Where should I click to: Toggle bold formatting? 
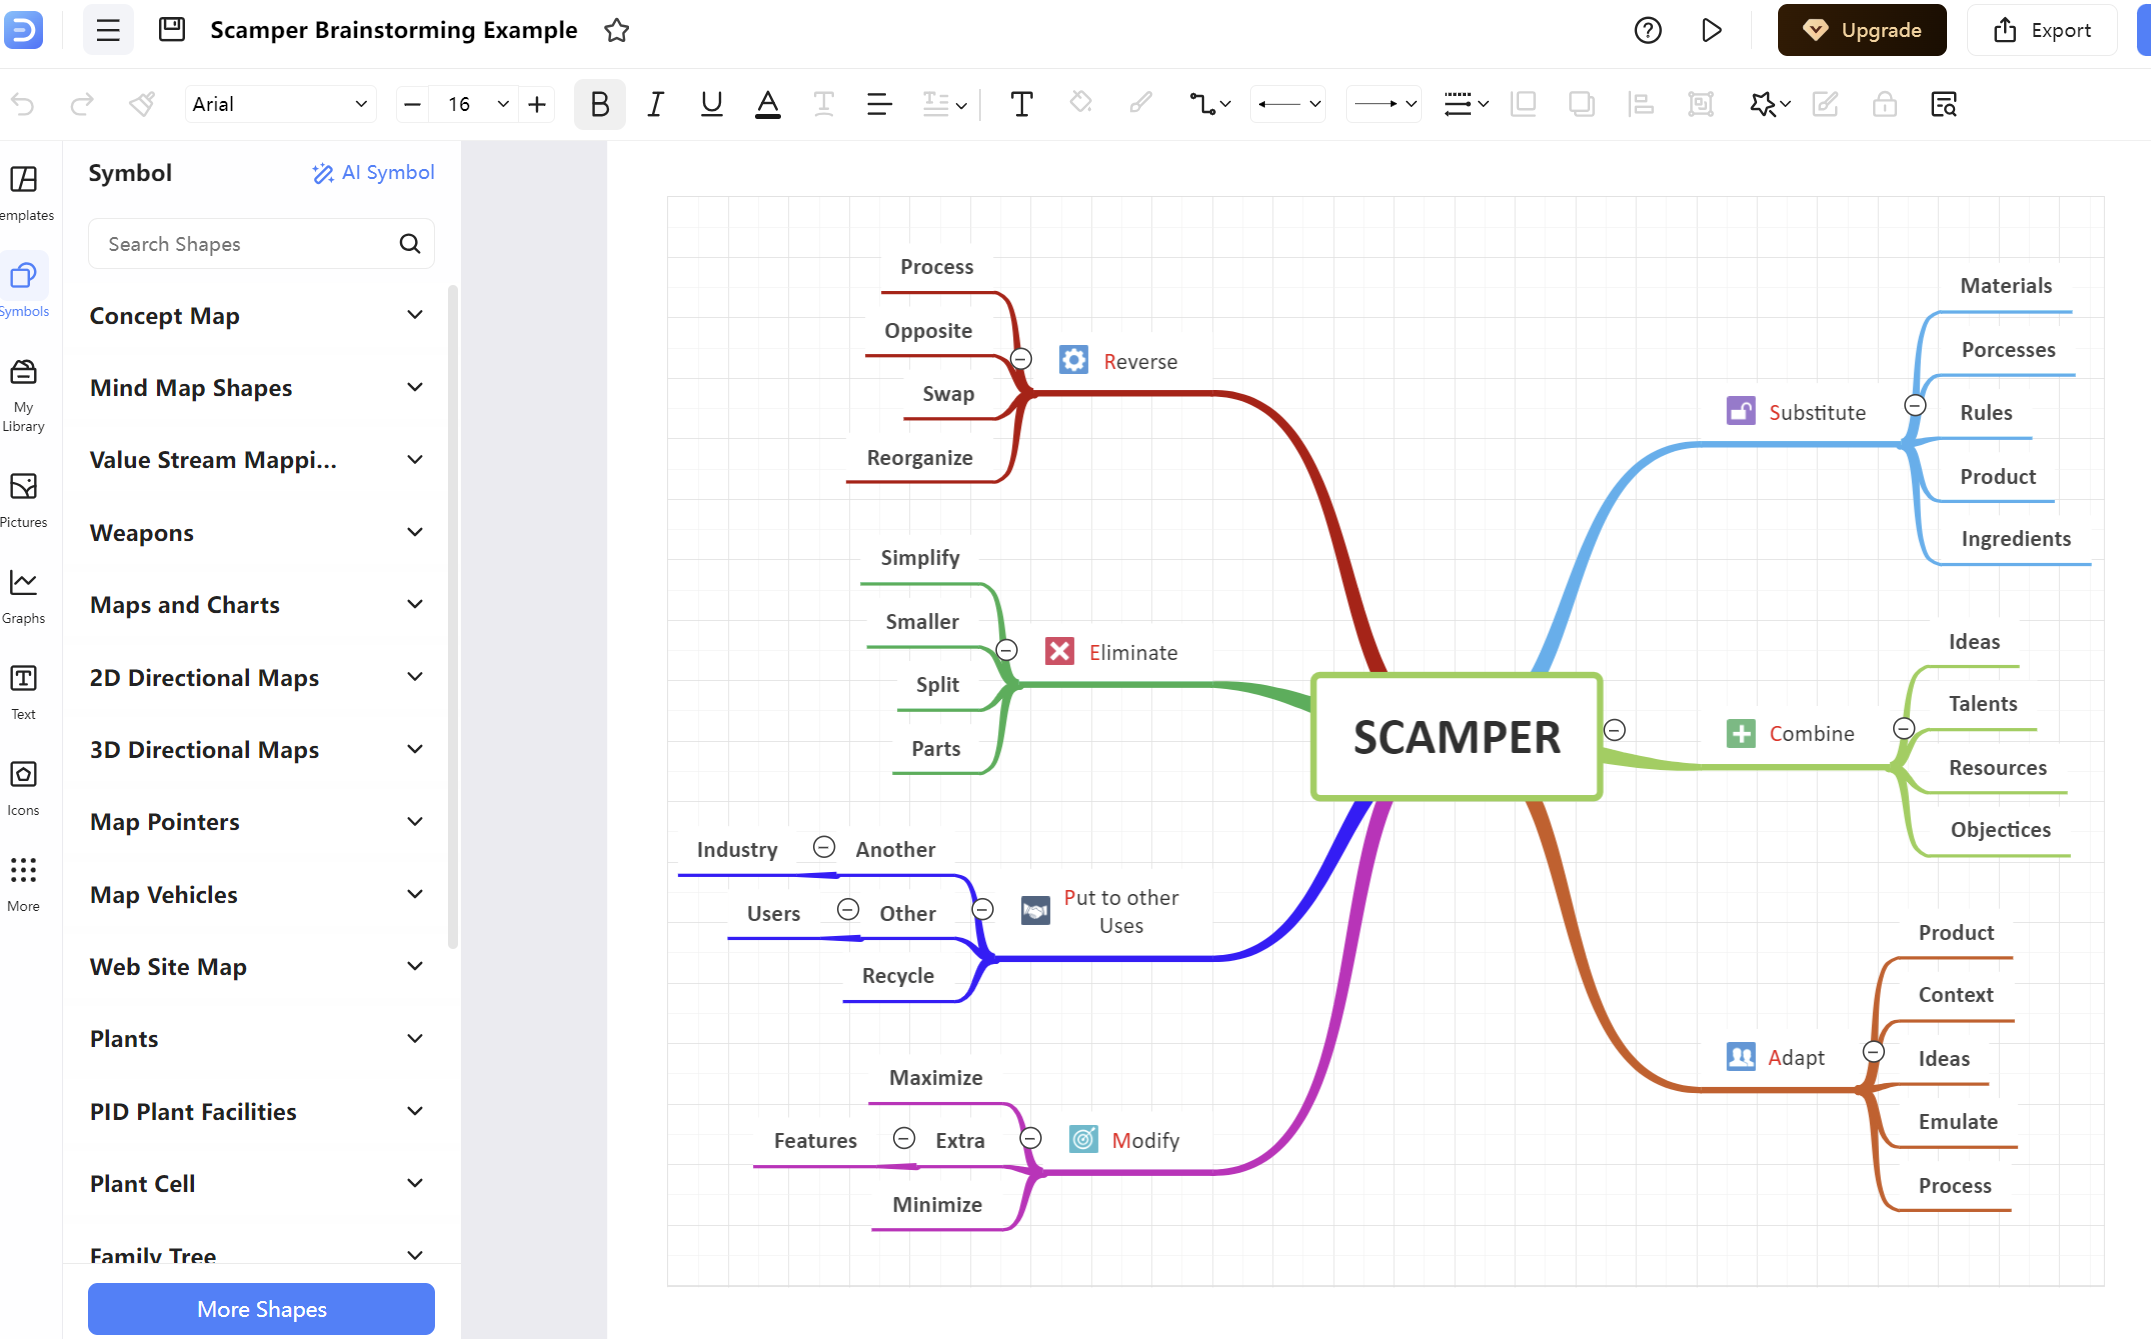[x=600, y=104]
